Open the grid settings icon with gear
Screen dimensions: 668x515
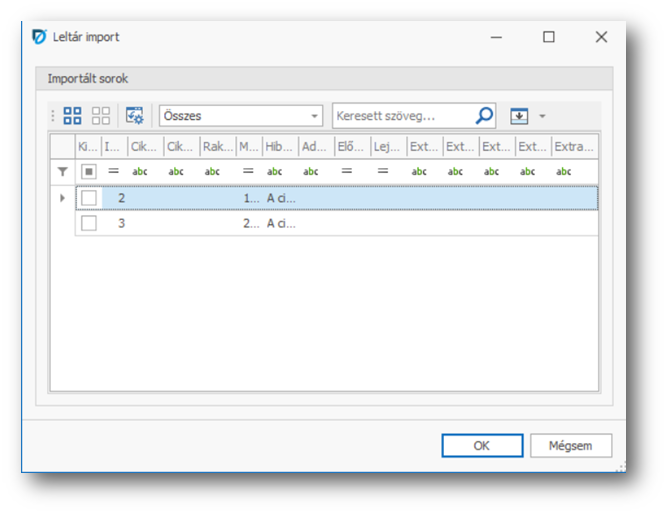pyautogui.click(x=135, y=116)
